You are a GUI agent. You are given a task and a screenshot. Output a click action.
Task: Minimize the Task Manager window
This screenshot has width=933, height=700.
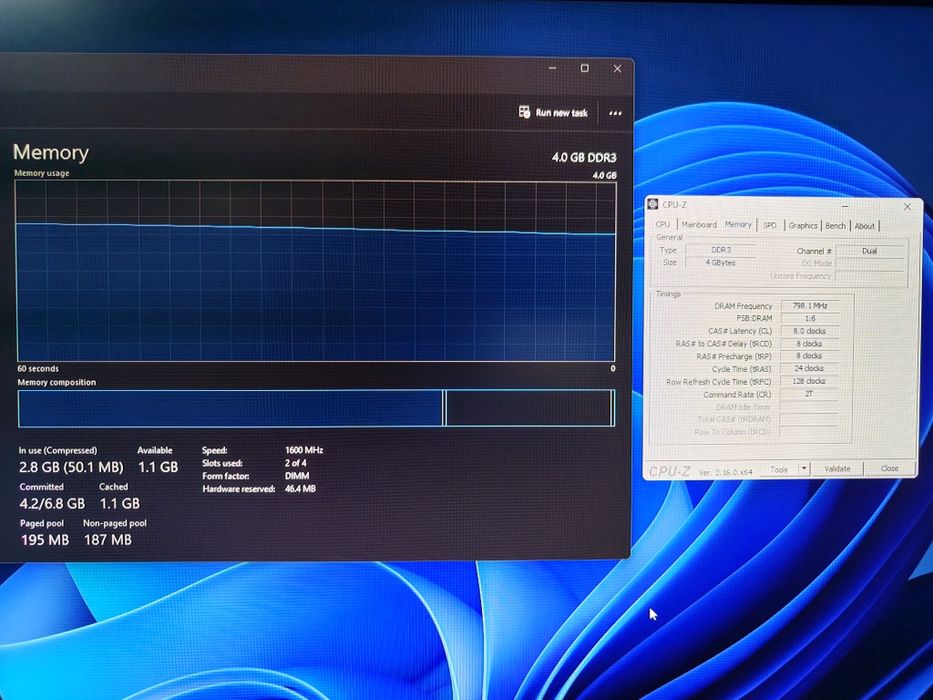pos(552,68)
